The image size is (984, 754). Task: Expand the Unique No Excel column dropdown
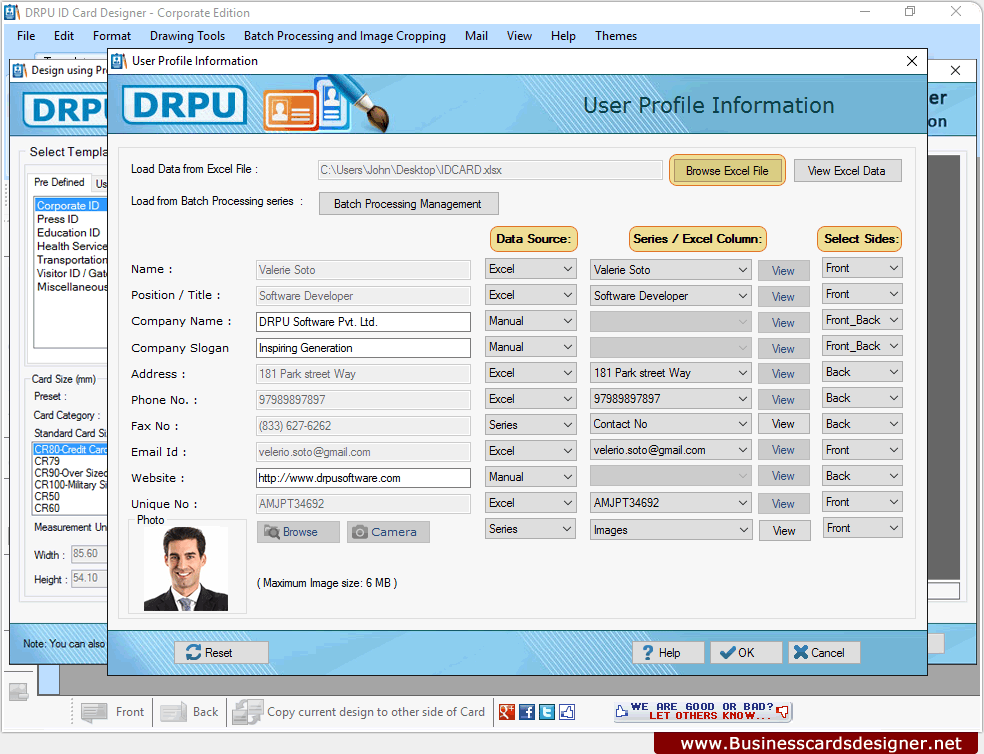tap(670, 503)
